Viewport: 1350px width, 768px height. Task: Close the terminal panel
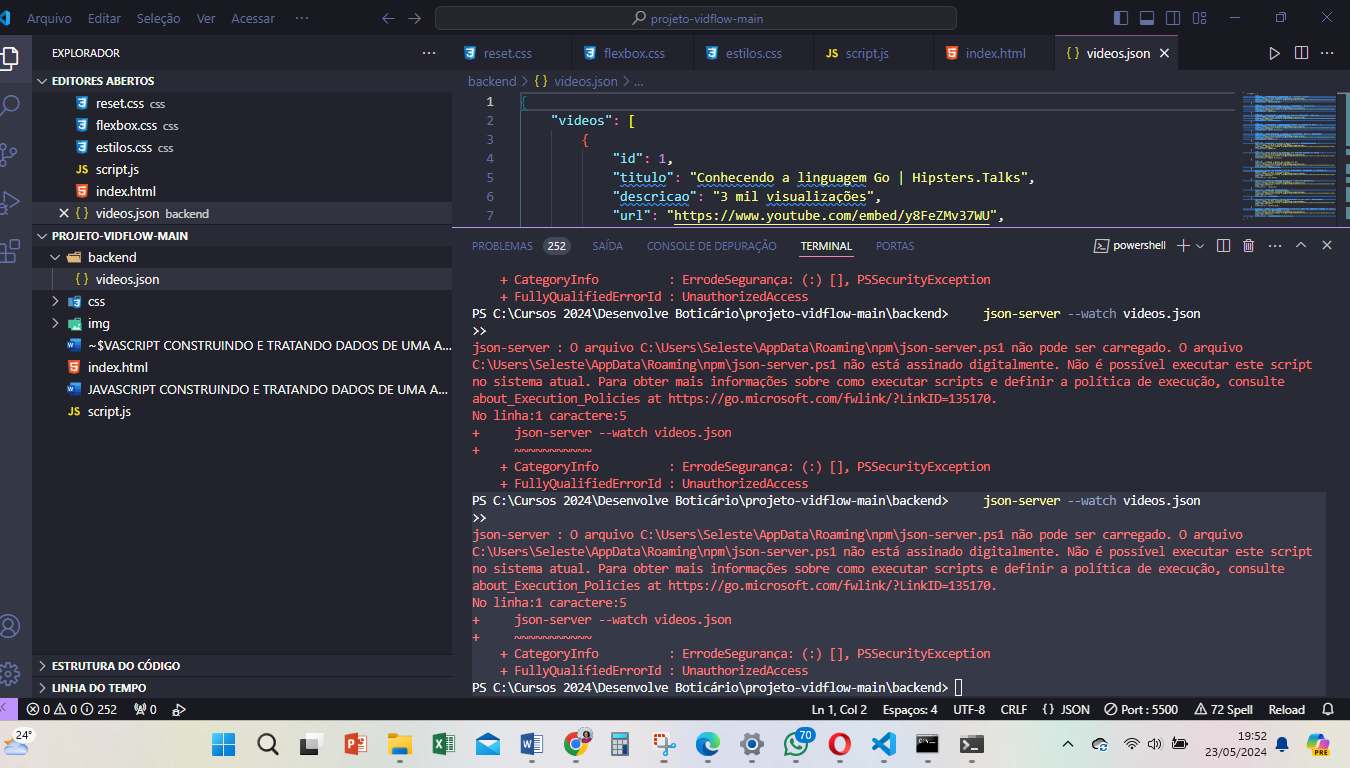(x=1327, y=245)
